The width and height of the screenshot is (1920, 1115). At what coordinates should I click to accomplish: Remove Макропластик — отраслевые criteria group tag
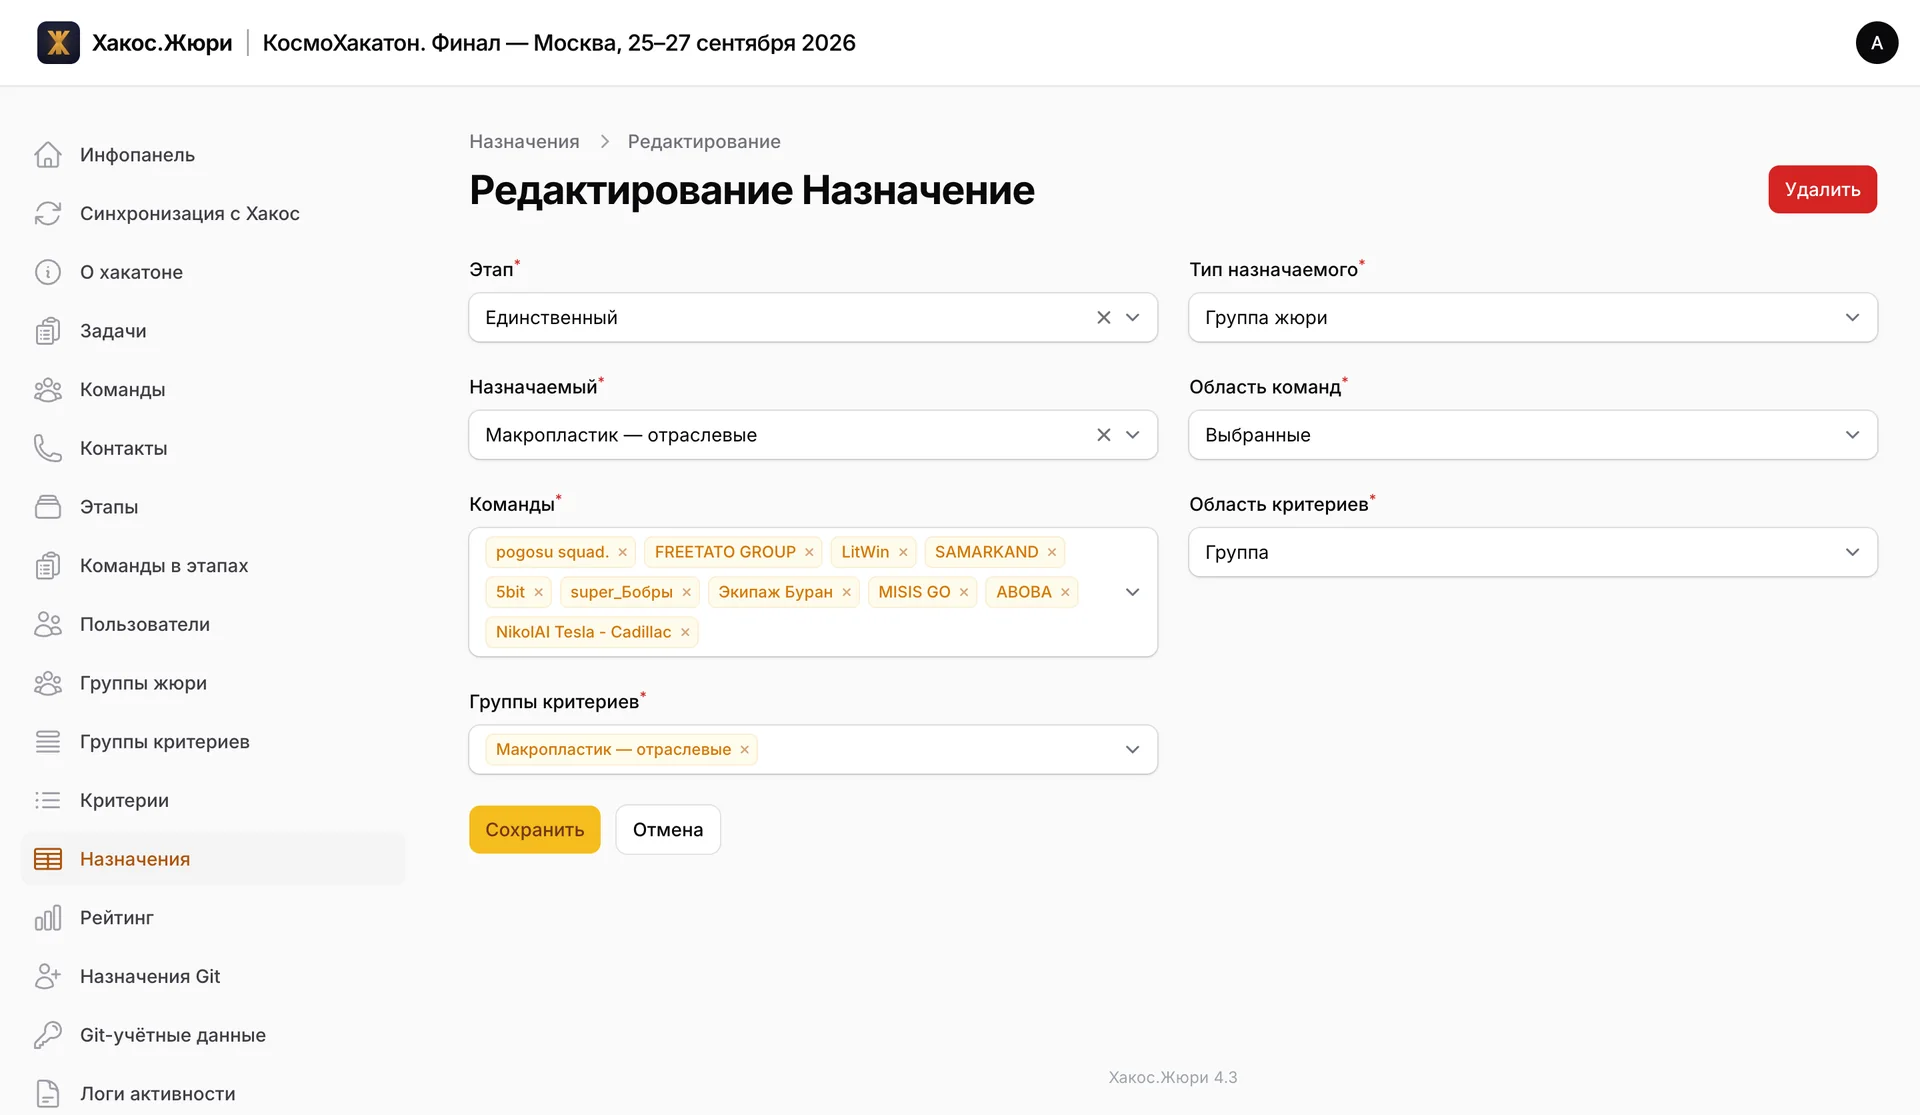click(744, 749)
